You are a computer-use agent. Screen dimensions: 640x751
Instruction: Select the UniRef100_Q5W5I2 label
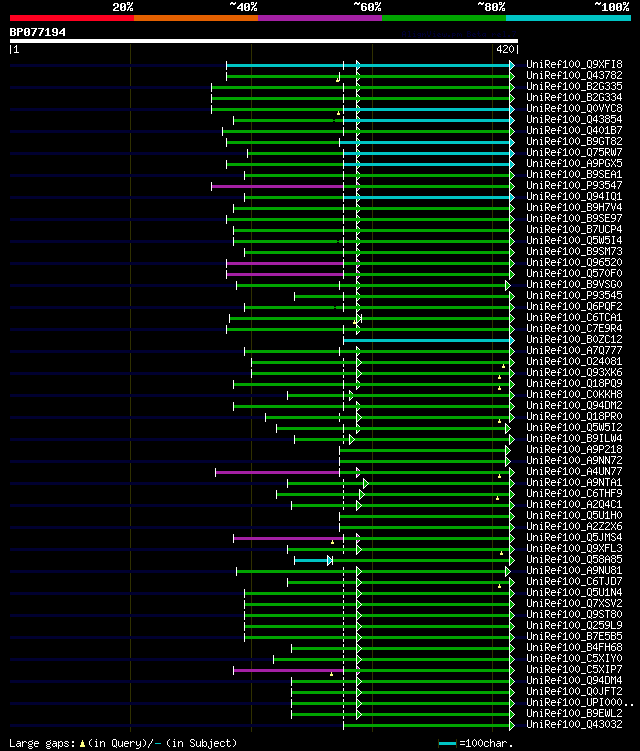574,428
